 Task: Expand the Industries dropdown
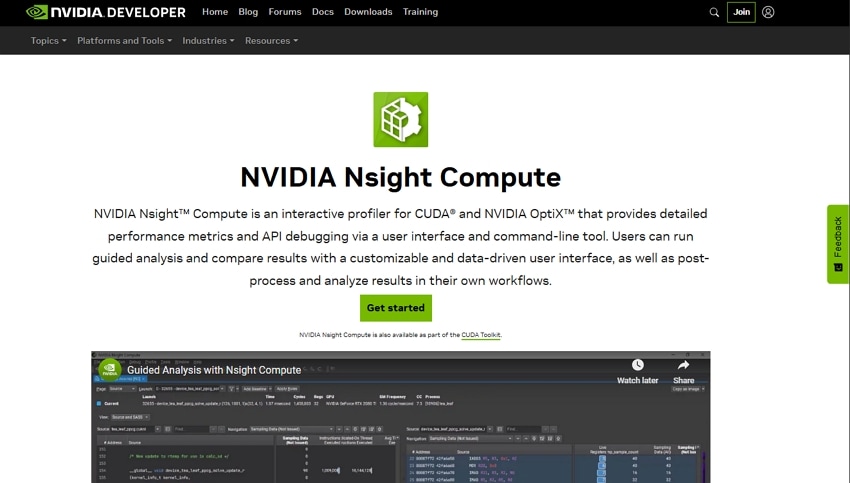point(208,41)
